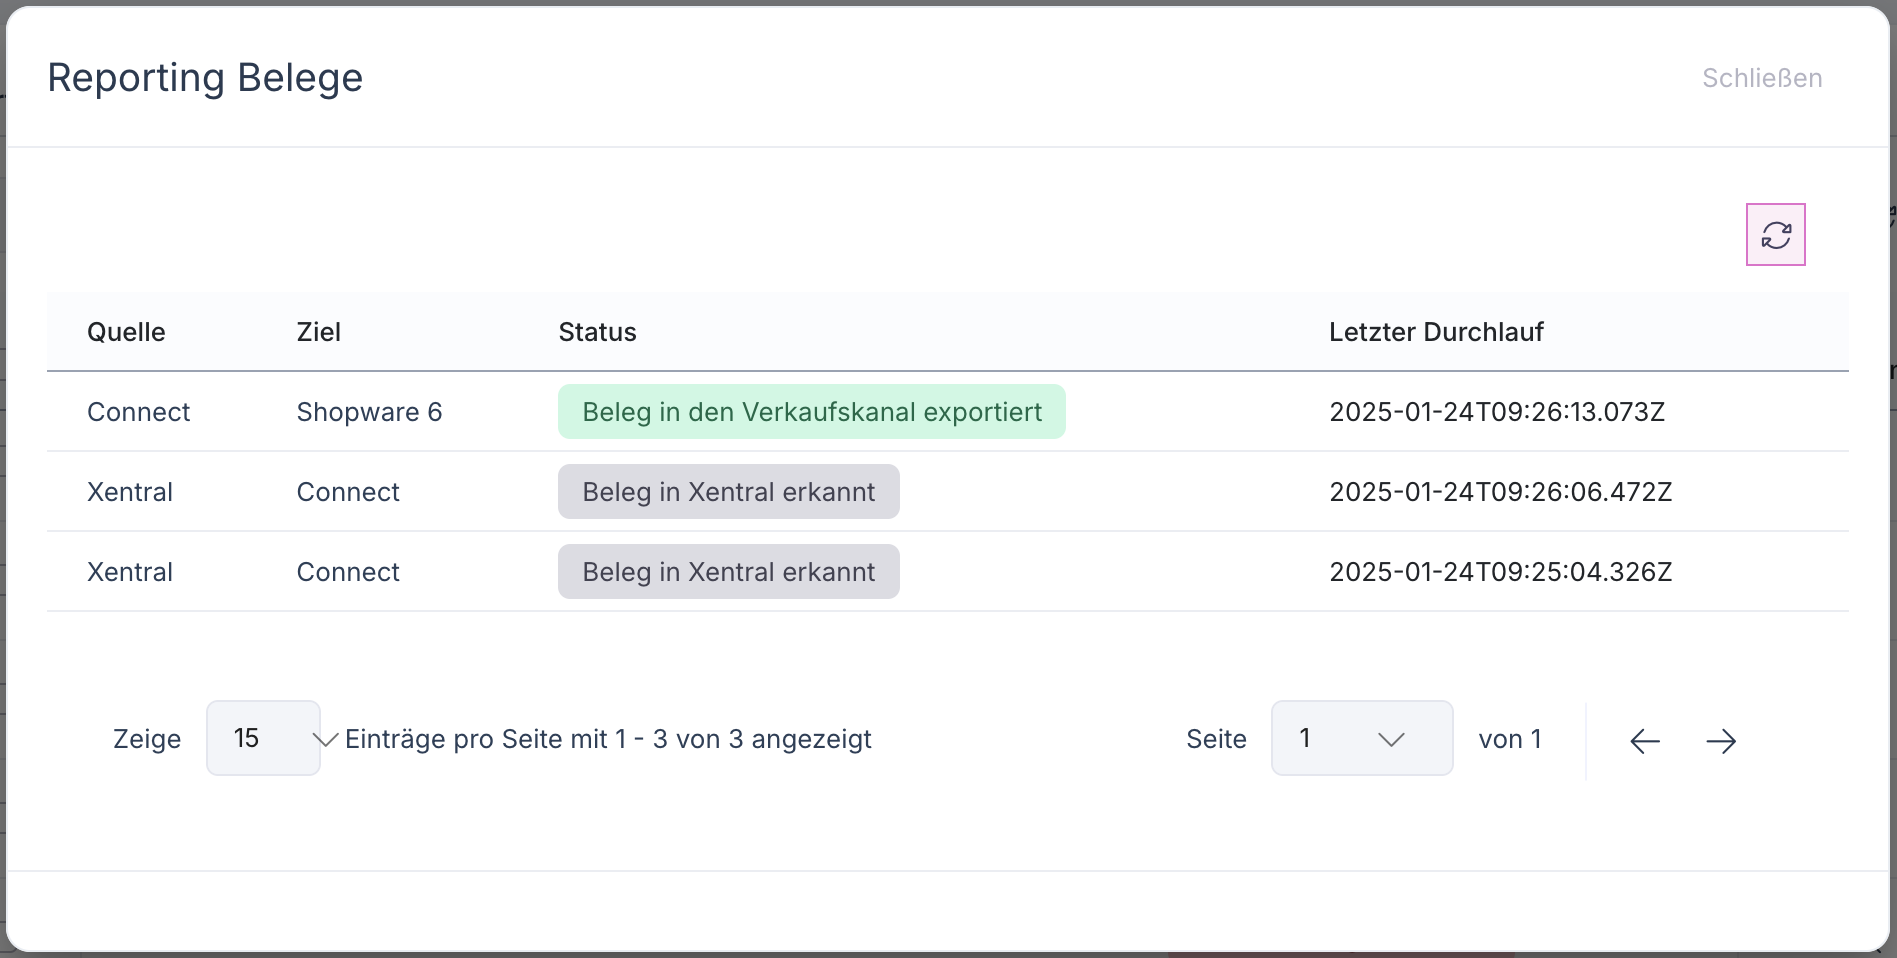Go to next page with right arrow
The height and width of the screenshot is (958, 1897).
pos(1721,741)
